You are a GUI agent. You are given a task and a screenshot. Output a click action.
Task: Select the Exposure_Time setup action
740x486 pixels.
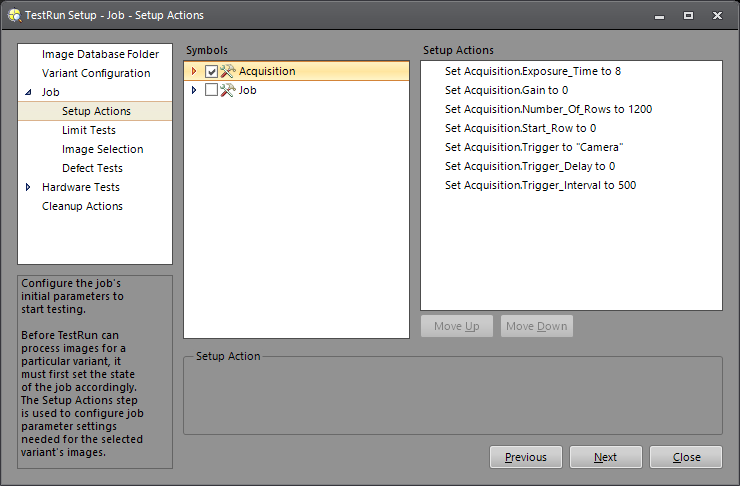[533, 72]
